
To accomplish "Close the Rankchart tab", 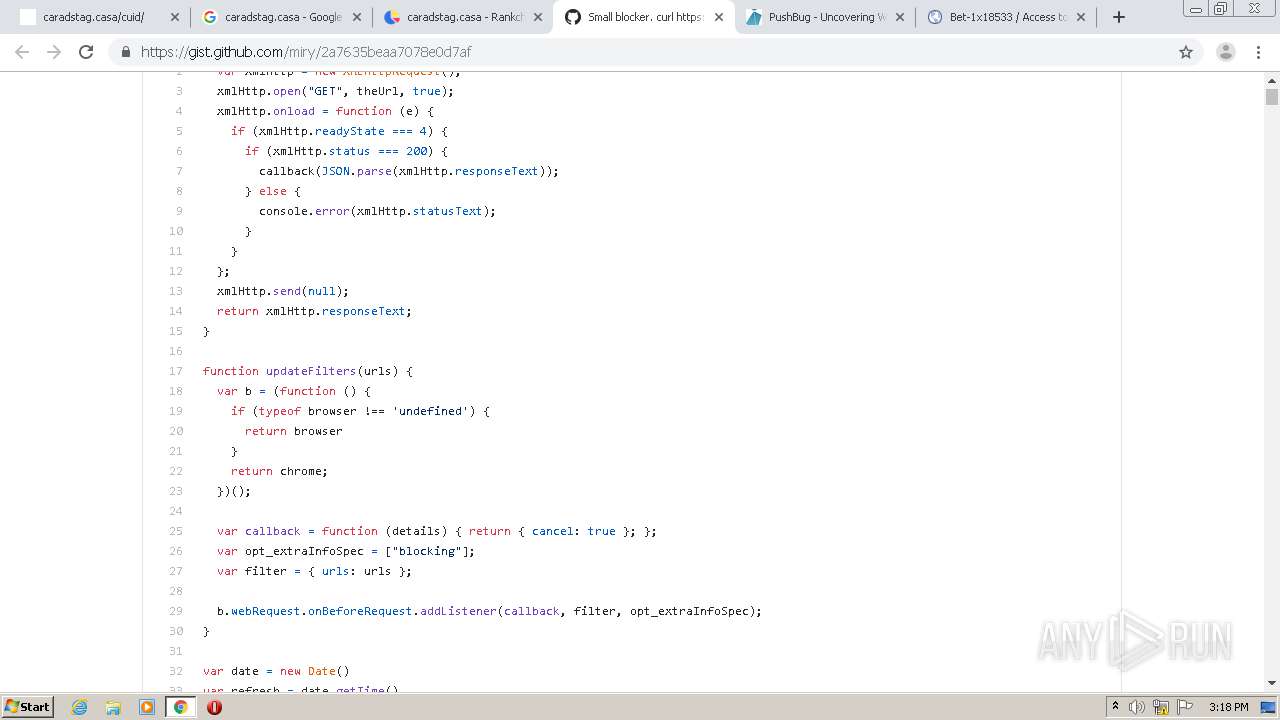I will pyautogui.click(x=538, y=17).
